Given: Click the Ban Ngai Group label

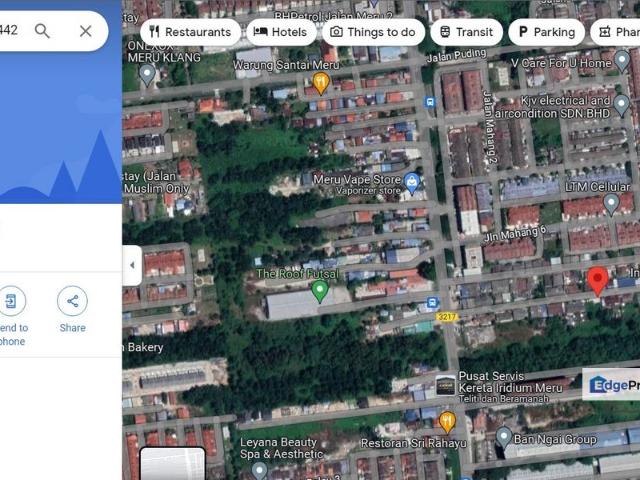Looking at the screenshot, I should click(555, 439).
